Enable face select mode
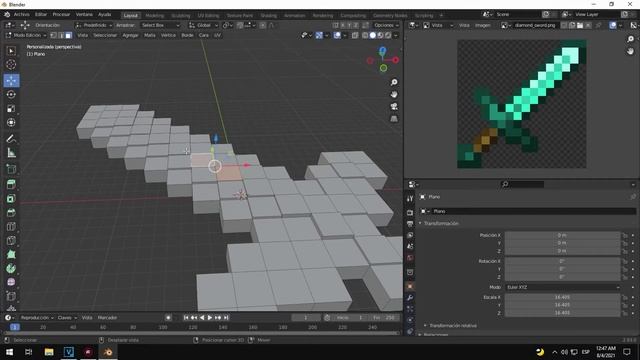This screenshot has width=640, height=360. 69,36
